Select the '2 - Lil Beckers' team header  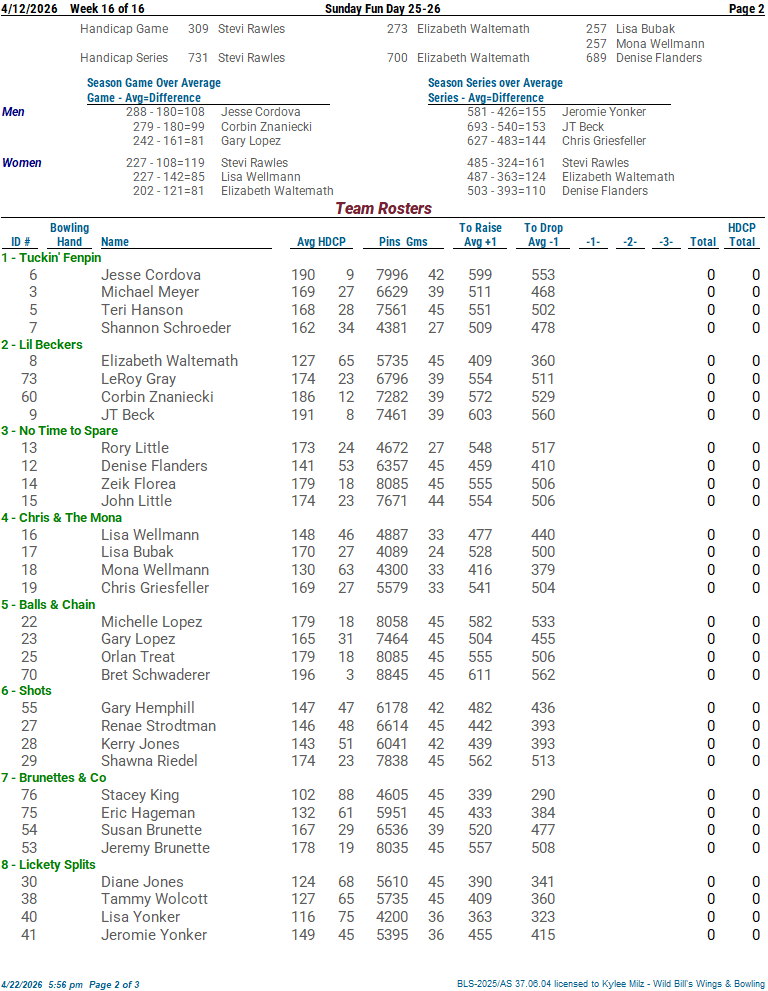42,344
